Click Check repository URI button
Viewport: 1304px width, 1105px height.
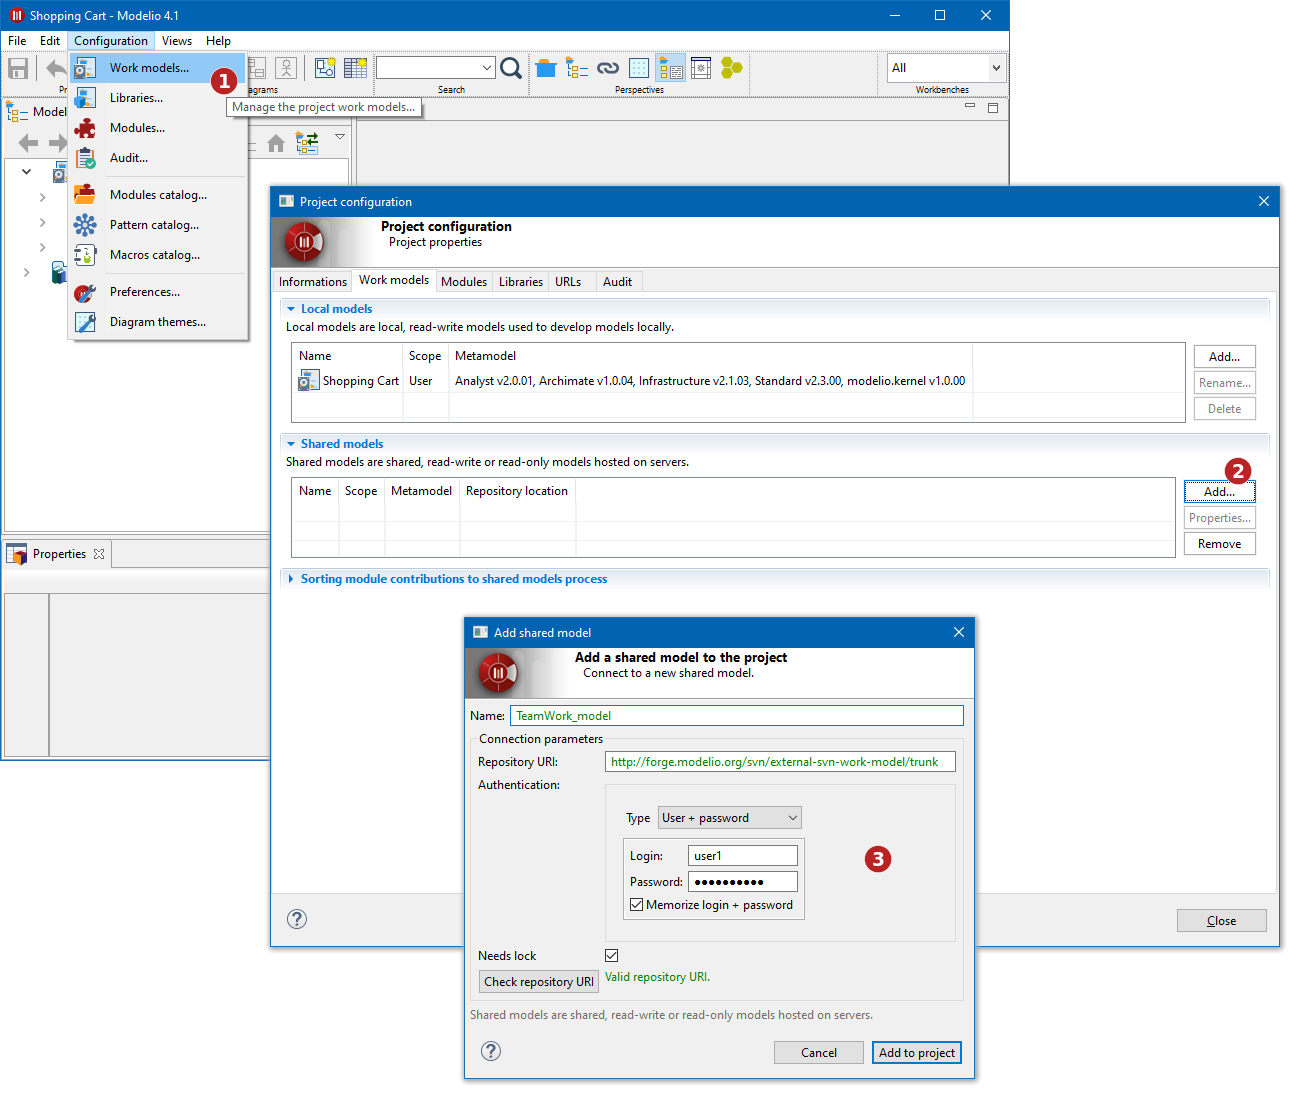(539, 982)
